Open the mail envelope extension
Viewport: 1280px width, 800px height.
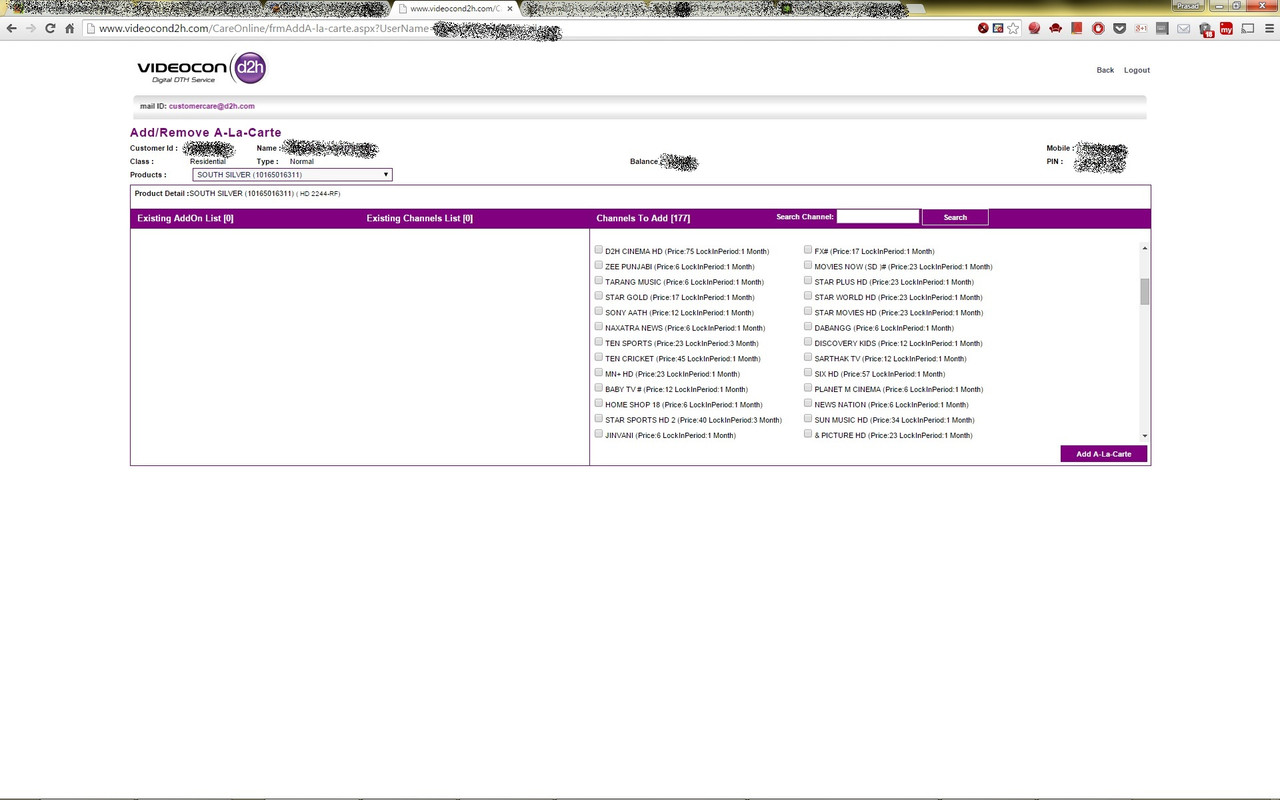click(x=1184, y=29)
